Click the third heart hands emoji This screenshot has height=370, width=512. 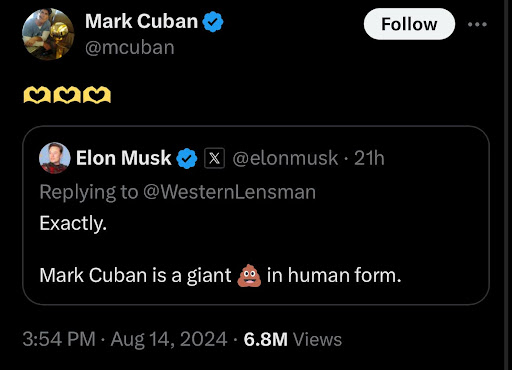coord(97,95)
